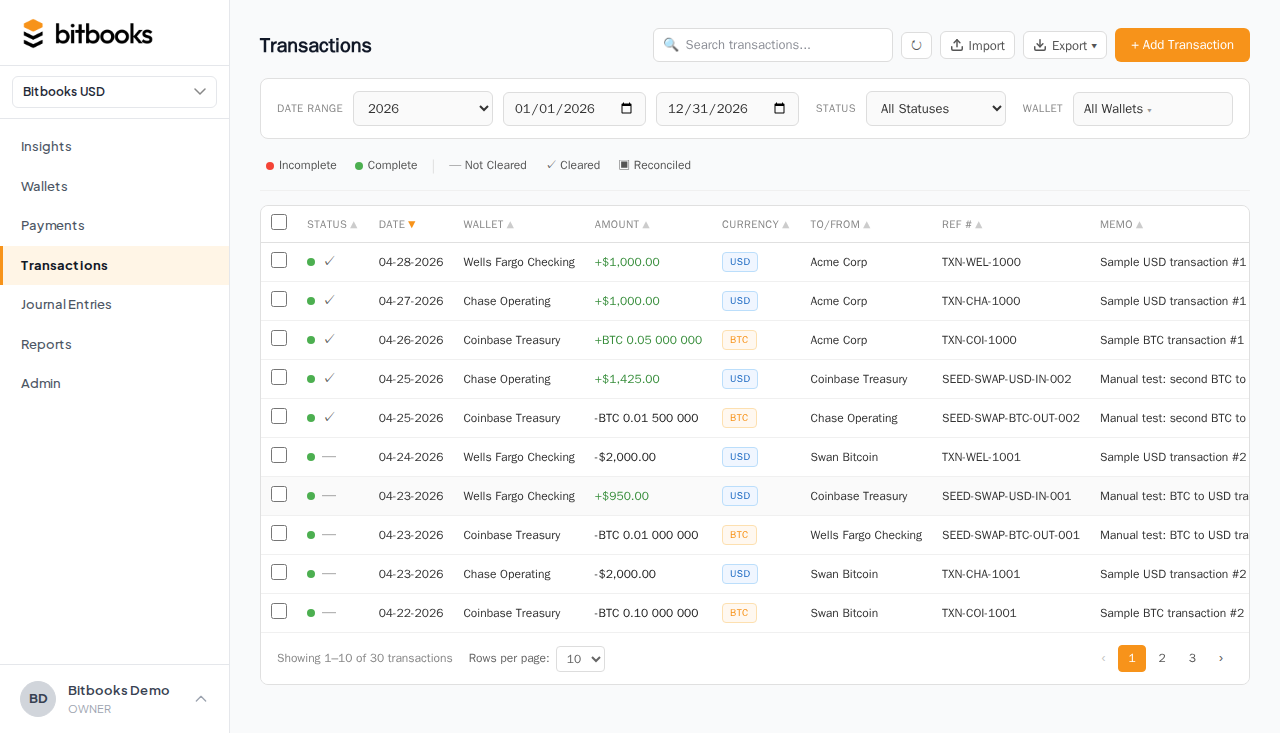1280x733 pixels.
Task: Sort by Wallet column header
Action: point(488,225)
